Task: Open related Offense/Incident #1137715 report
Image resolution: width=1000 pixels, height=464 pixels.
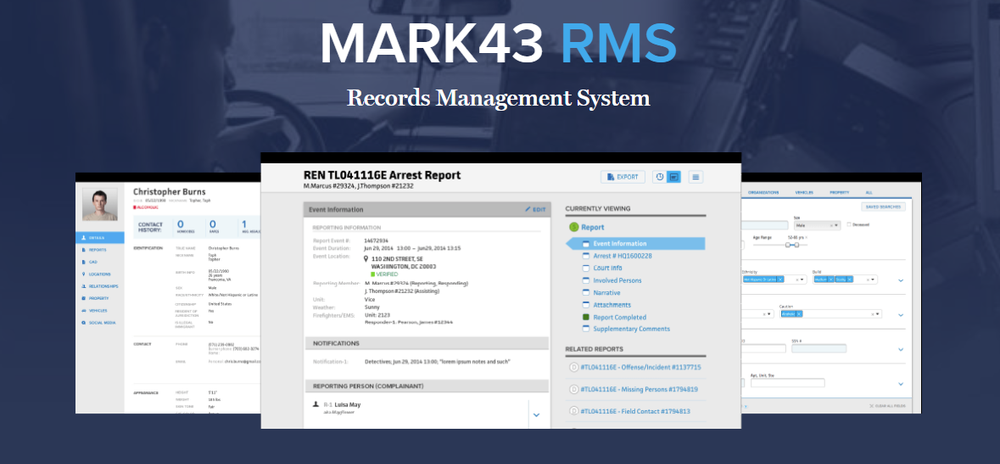Action: point(640,367)
